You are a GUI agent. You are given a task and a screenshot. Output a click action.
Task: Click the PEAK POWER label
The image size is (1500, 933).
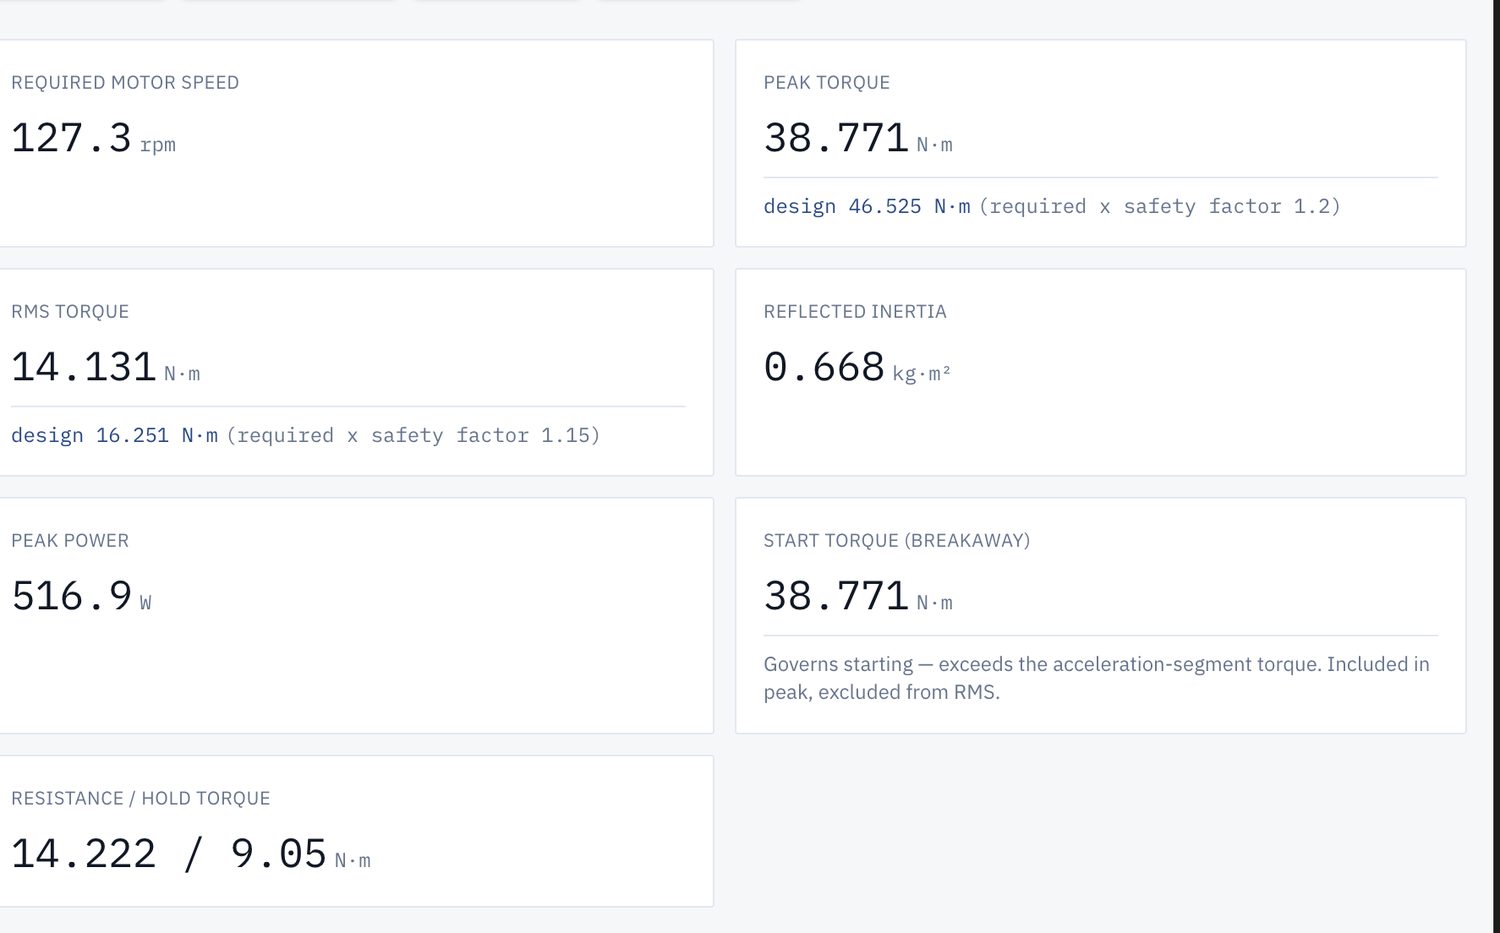[70, 541]
